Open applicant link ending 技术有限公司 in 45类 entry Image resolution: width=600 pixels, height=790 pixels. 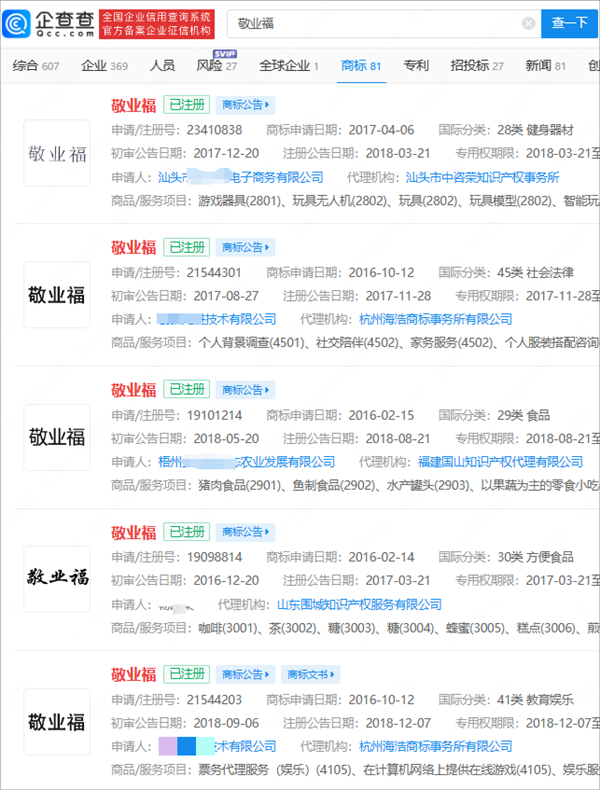217,319
